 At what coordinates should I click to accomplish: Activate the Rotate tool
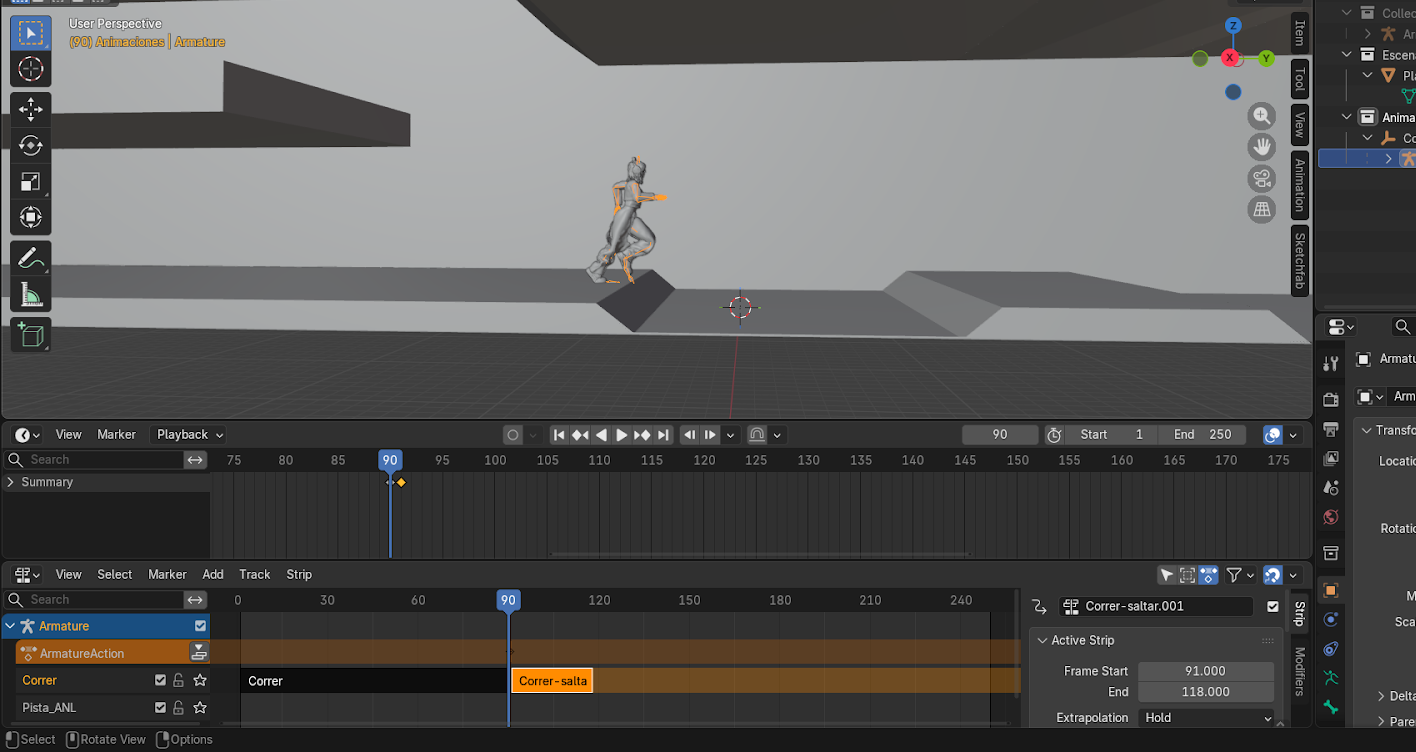coord(30,145)
